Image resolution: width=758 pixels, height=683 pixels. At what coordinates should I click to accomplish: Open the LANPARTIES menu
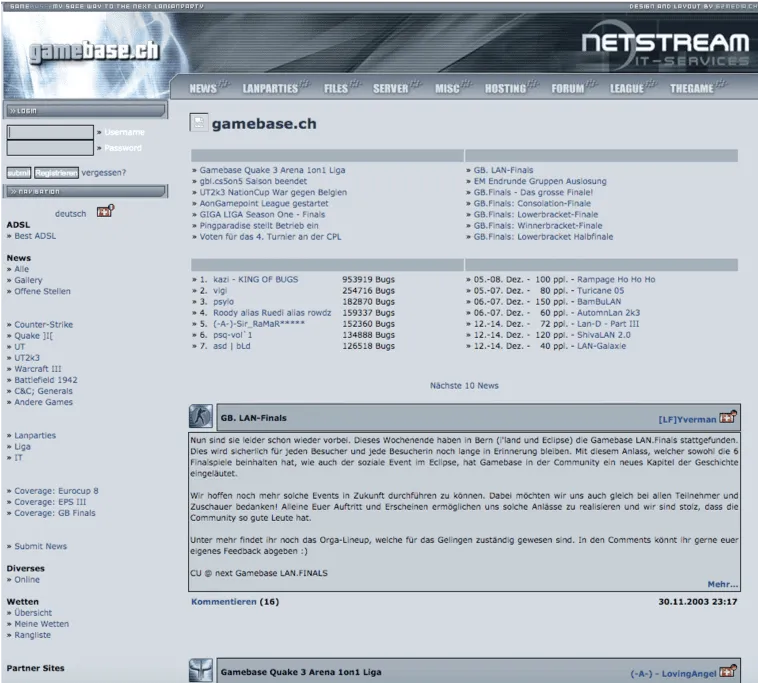coord(270,88)
